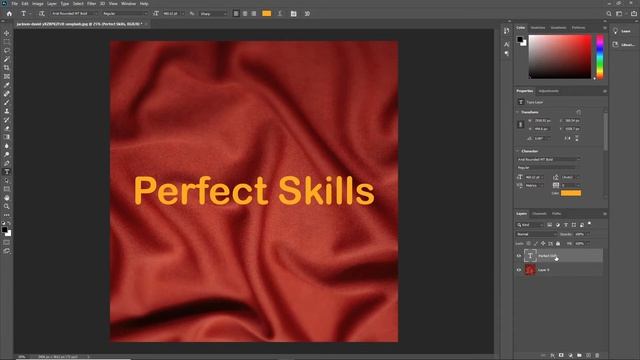Toggle text orientation in options bar

pos(41,13)
